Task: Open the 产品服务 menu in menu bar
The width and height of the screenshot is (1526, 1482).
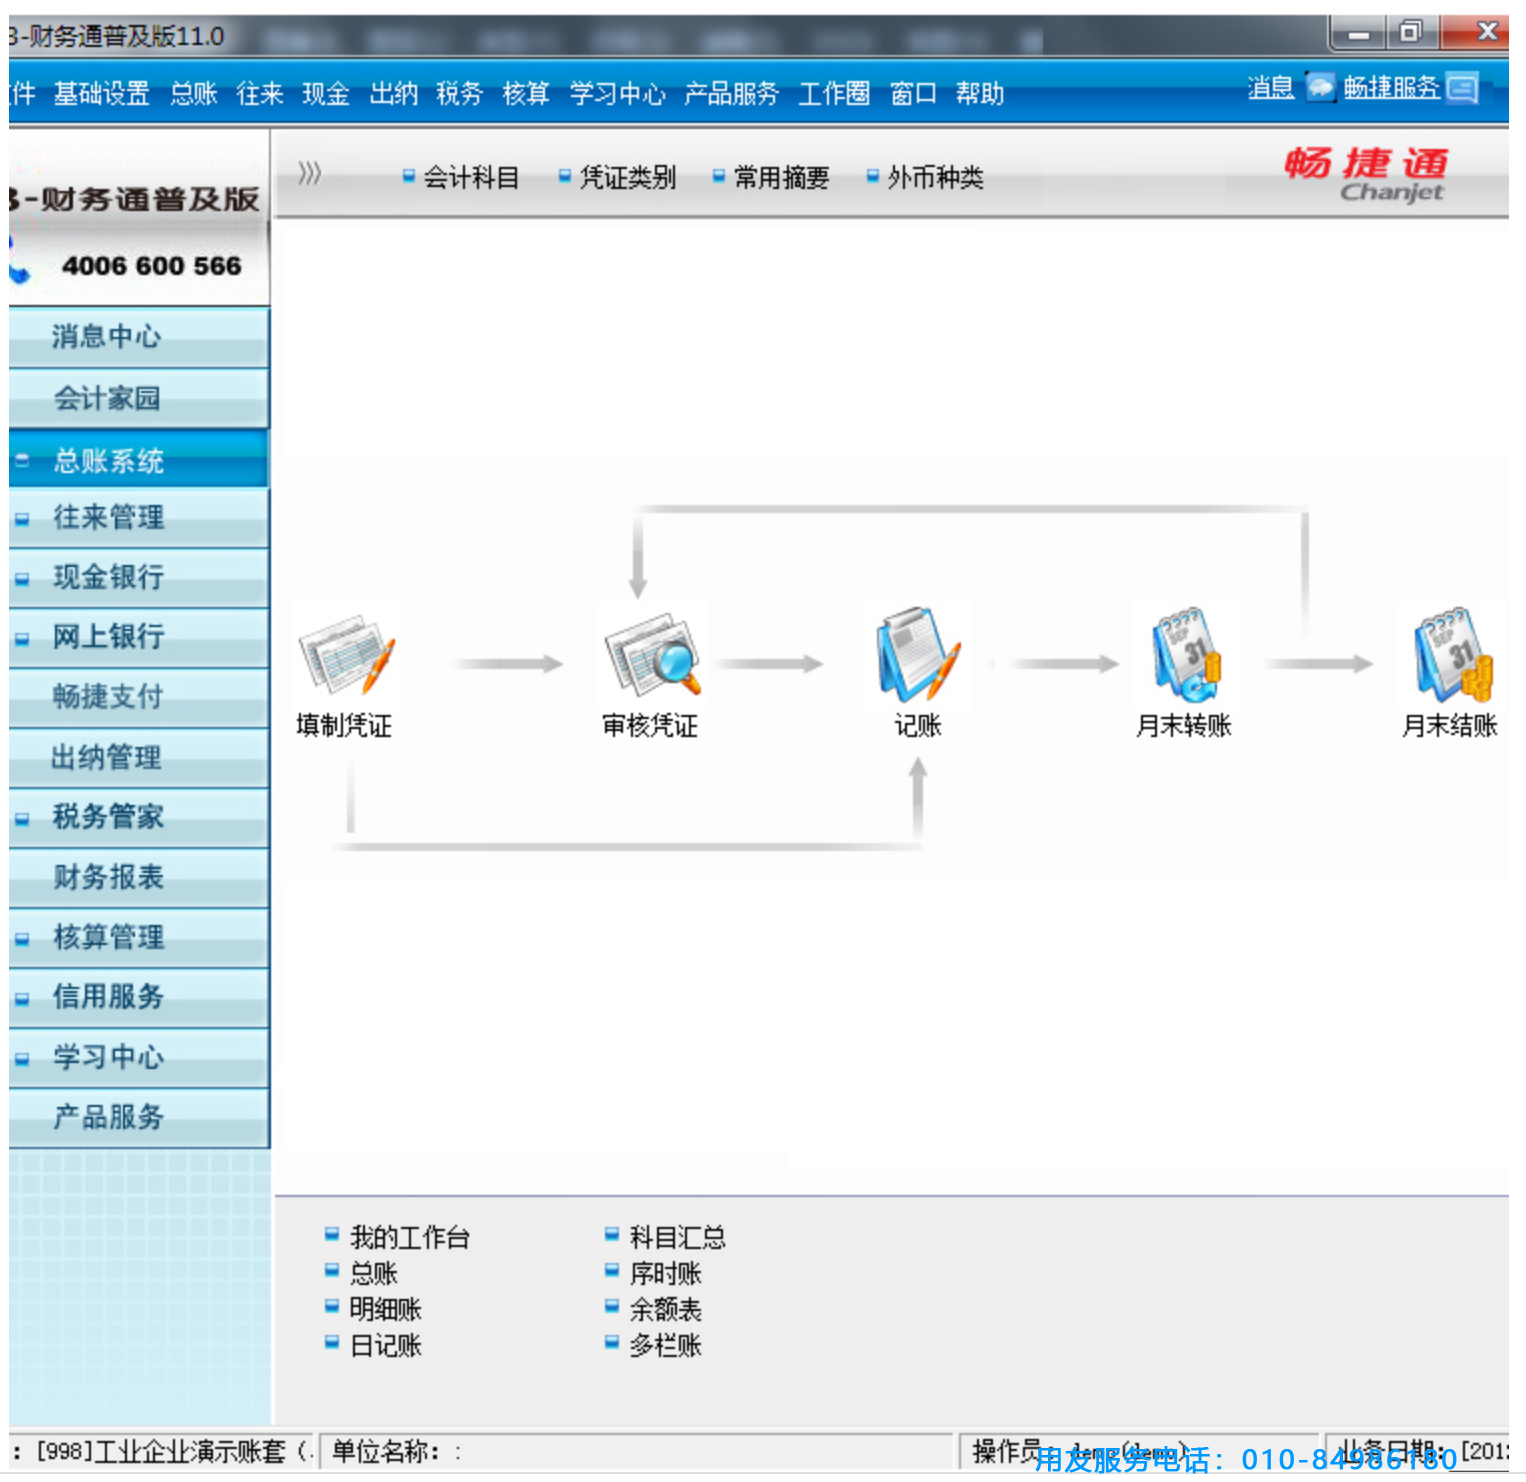Action: pyautogui.click(x=731, y=94)
